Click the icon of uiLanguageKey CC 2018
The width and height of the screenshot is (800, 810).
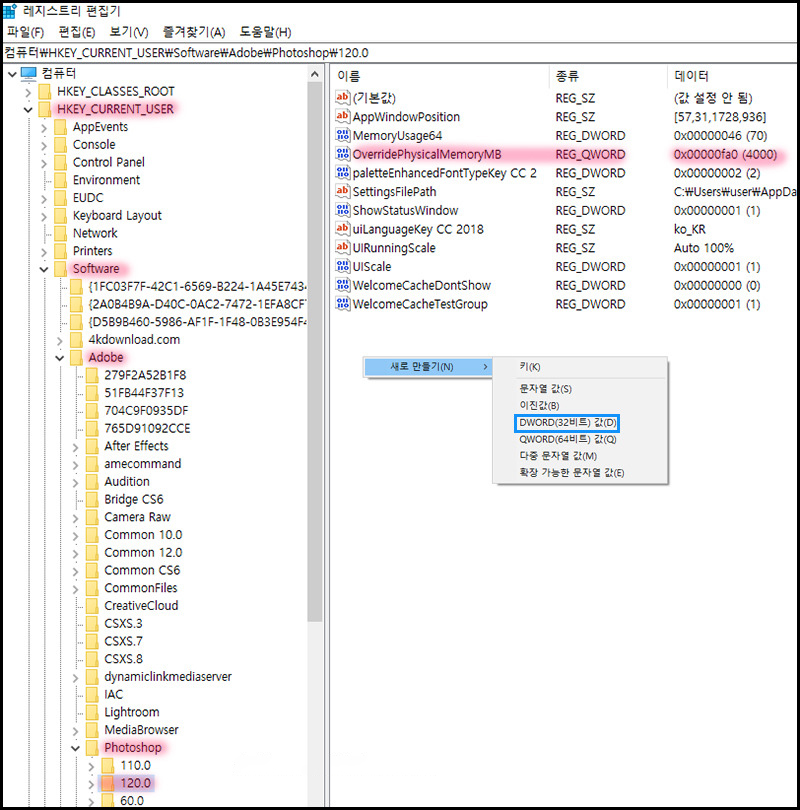pyautogui.click(x=342, y=229)
